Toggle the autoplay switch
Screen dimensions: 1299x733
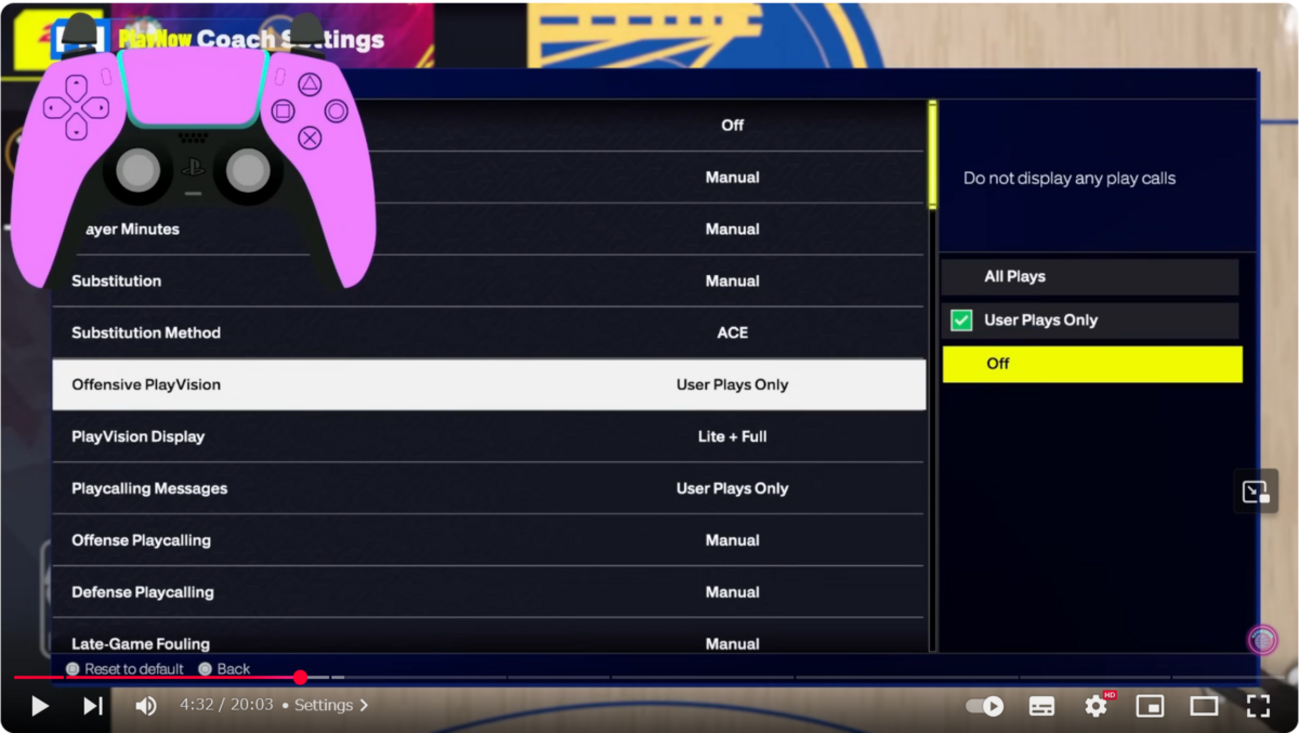(985, 706)
